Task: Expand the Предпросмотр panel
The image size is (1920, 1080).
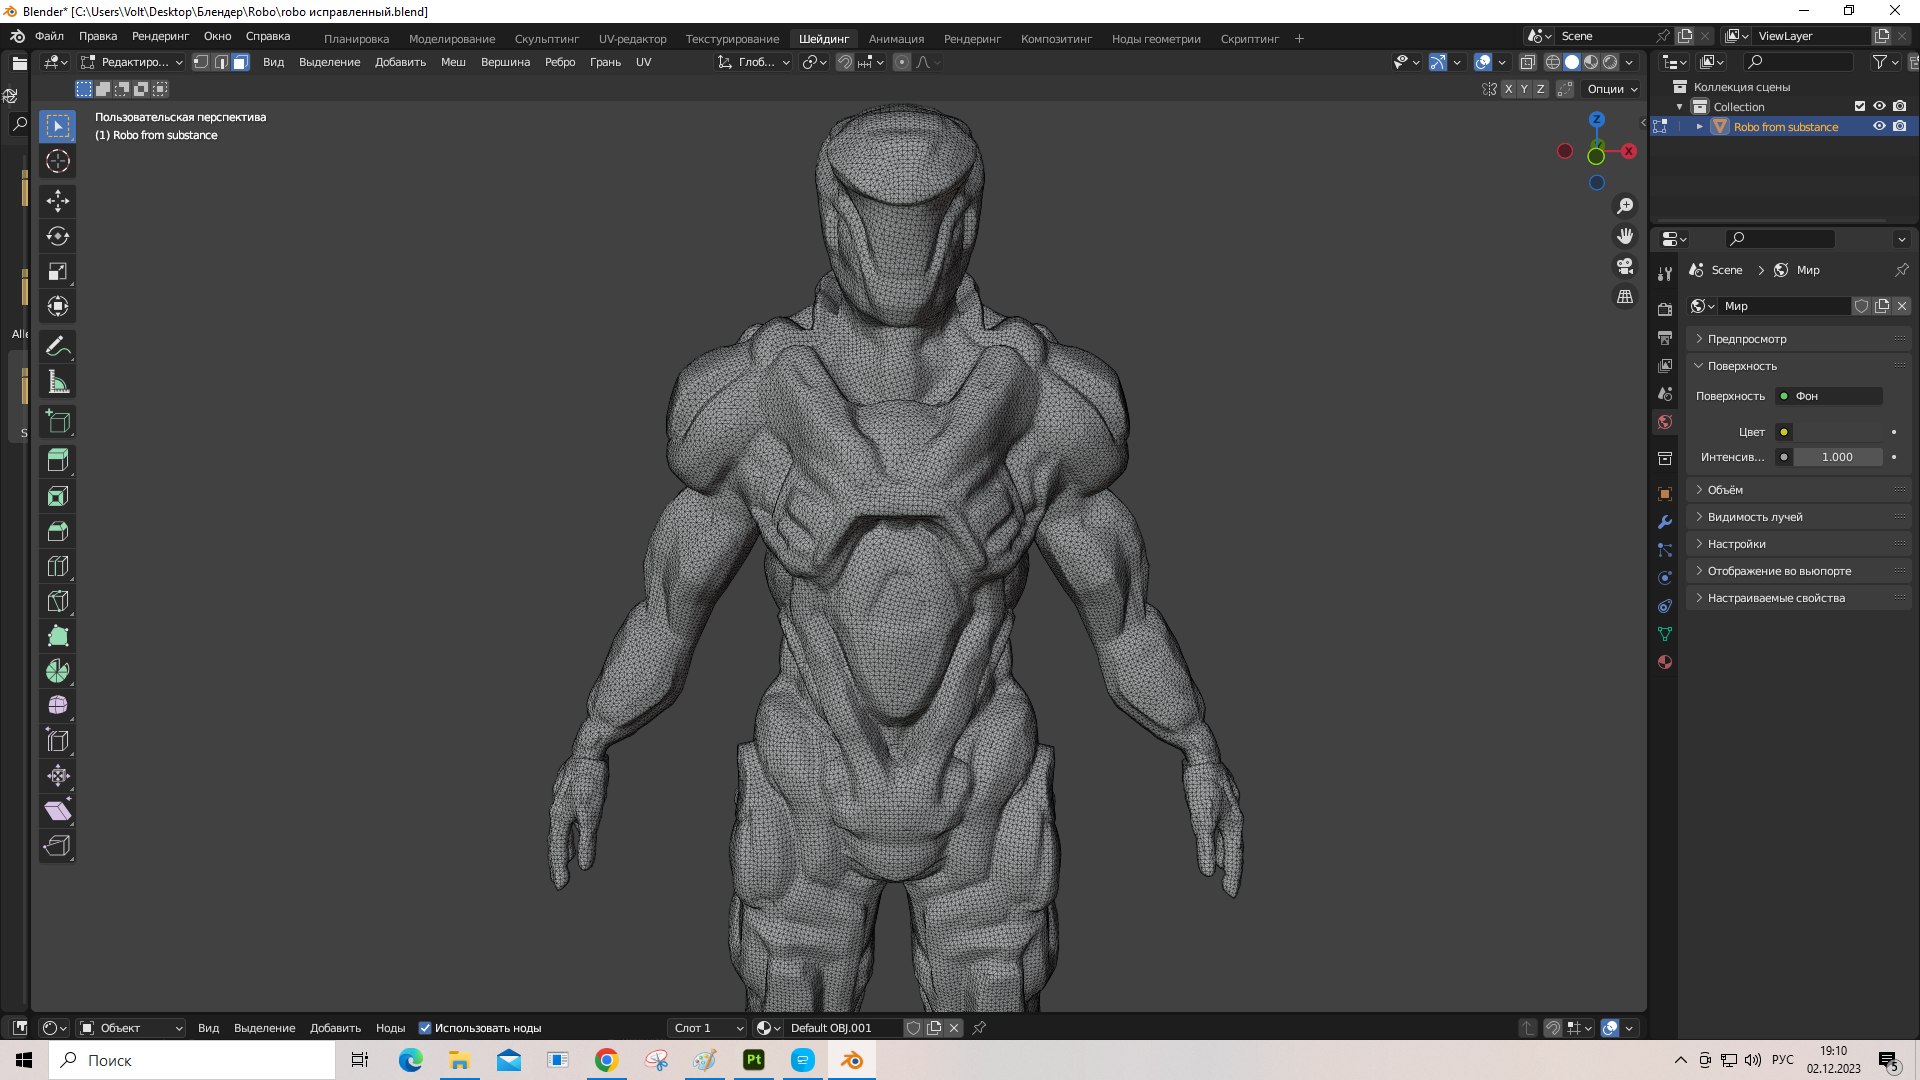Action: point(1798,339)
